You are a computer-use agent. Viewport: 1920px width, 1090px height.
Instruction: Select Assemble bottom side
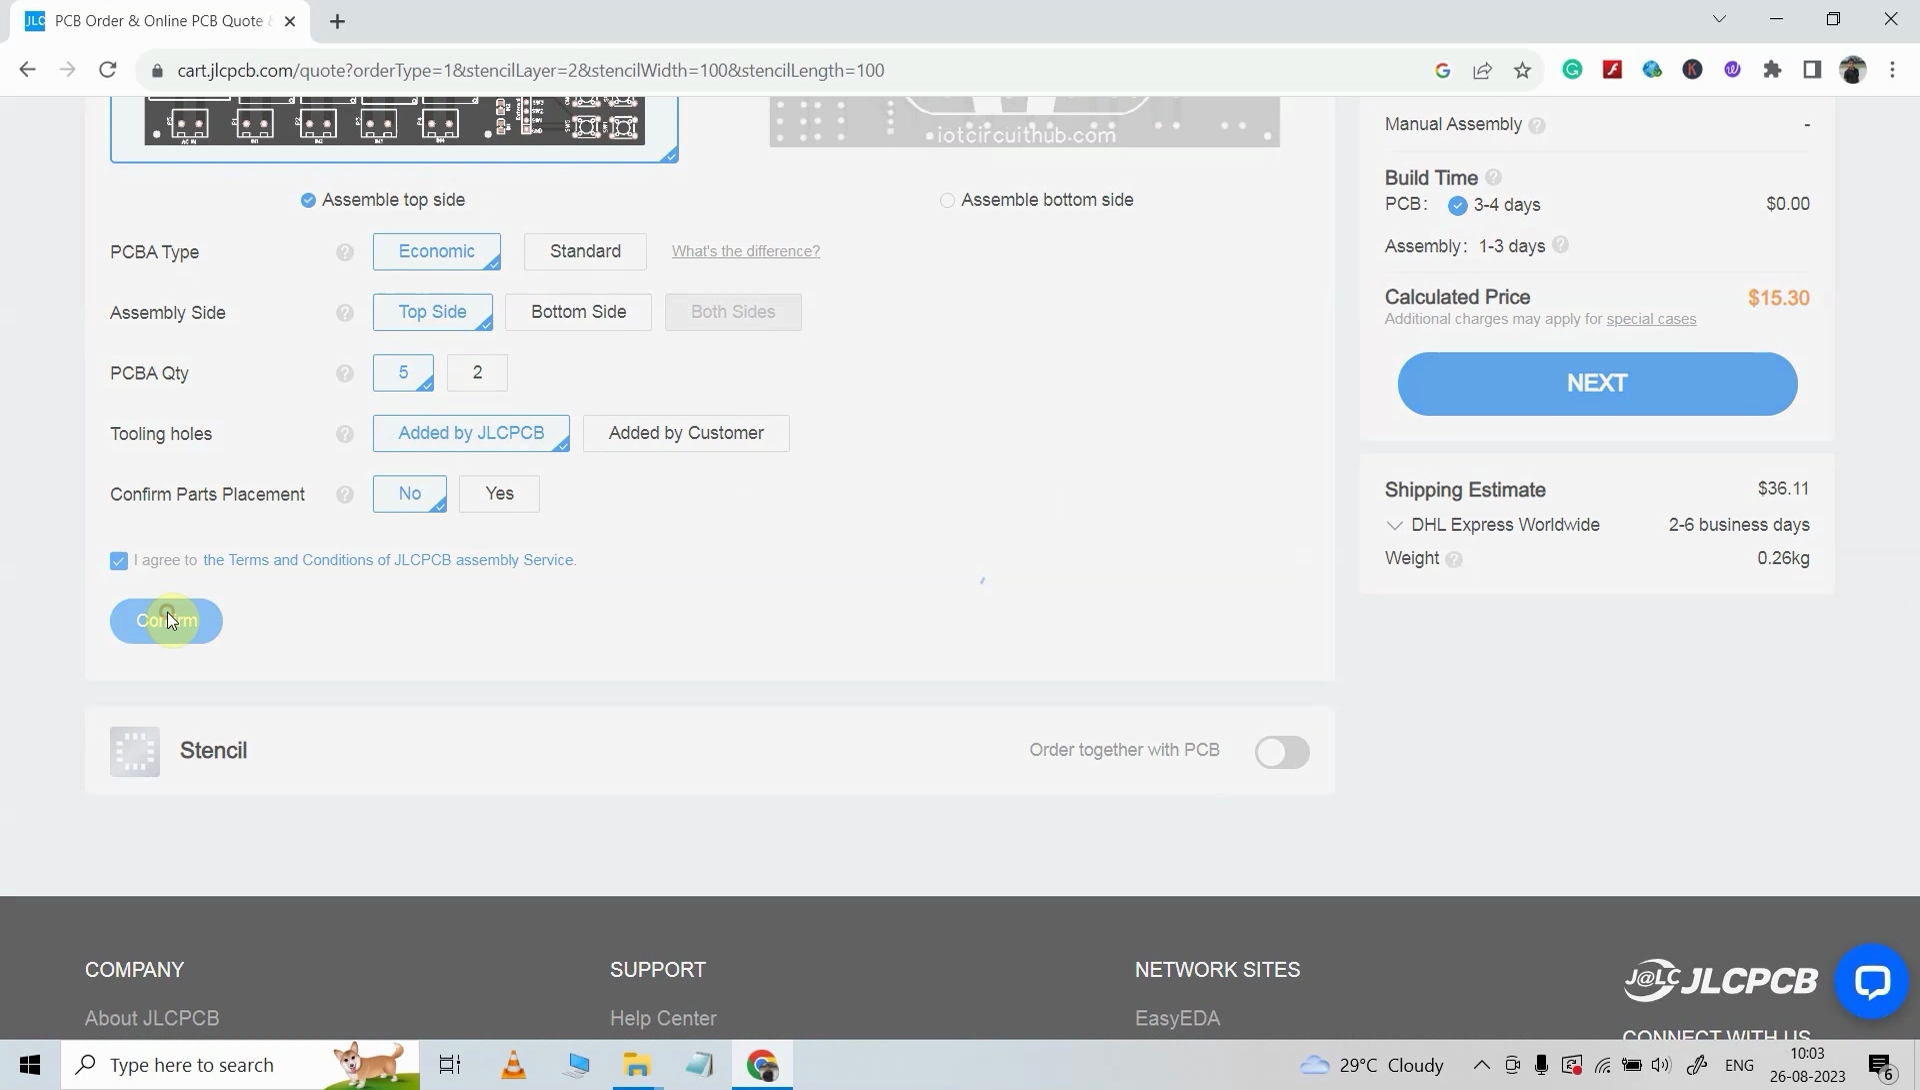[x=946, y=200]
